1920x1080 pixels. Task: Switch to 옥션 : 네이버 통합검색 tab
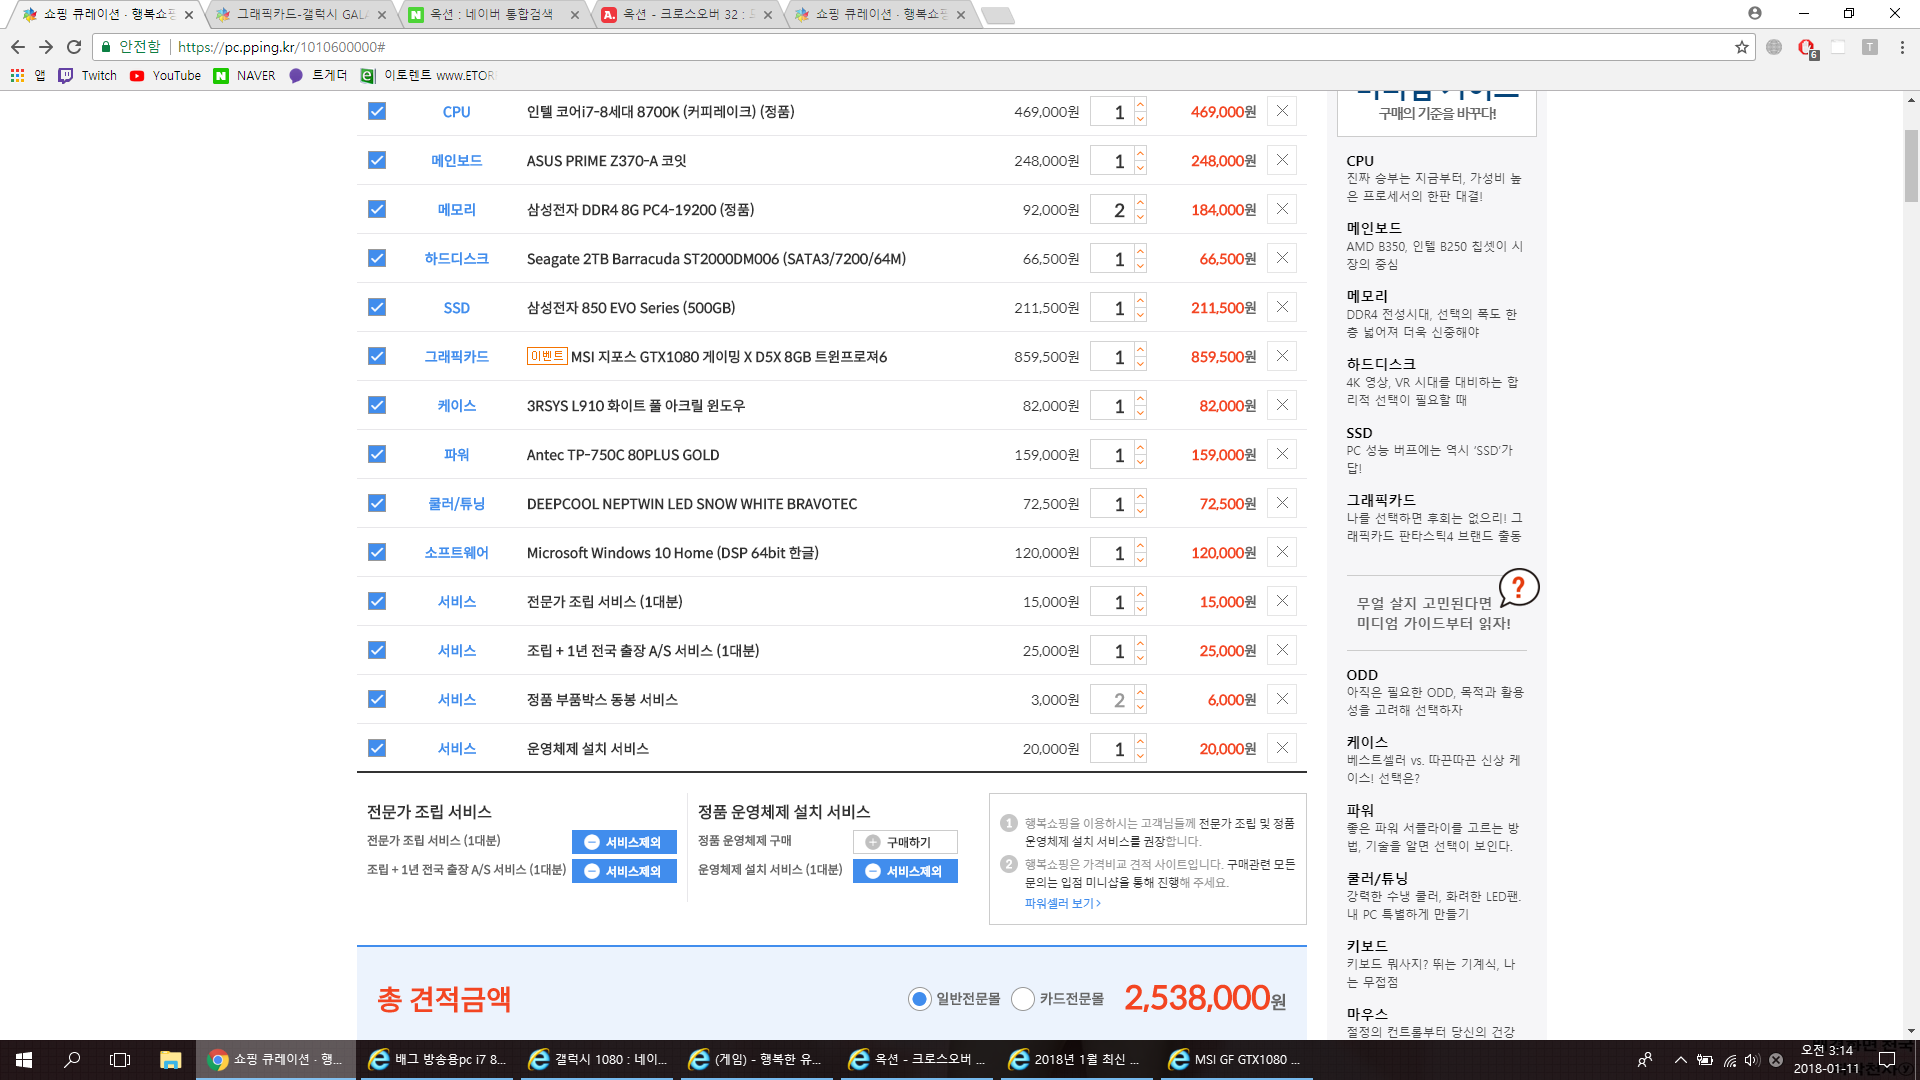tap(494, 15)
